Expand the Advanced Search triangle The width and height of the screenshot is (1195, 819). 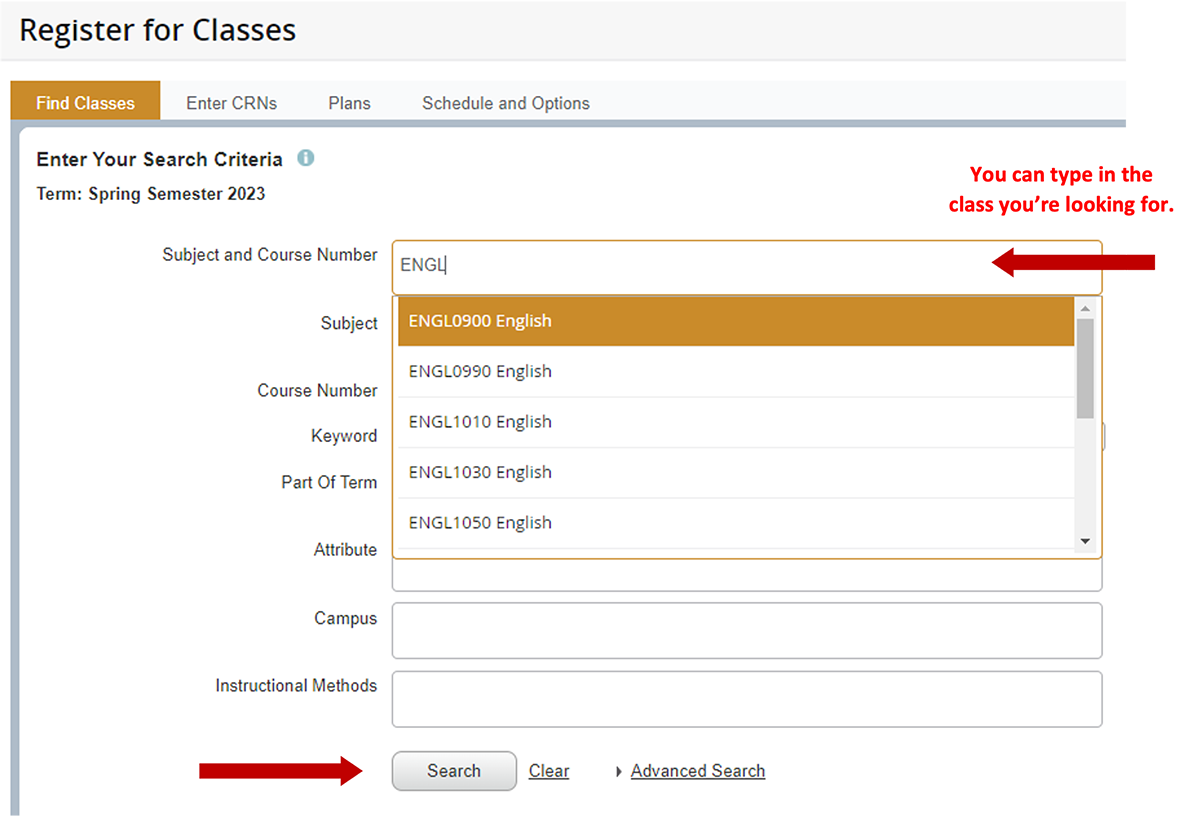[x=619, y=771]
